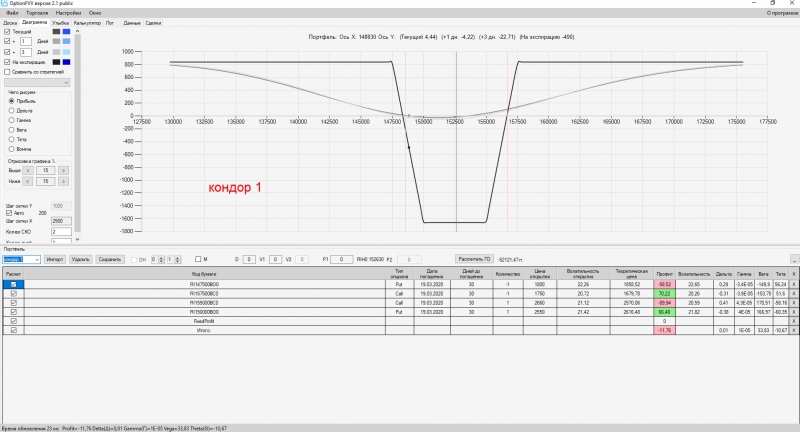Click the +1 days number field

[26, 41]
